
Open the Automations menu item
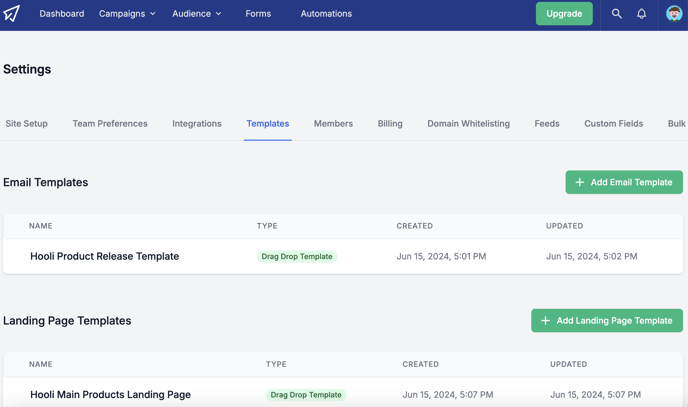(x=326, y=14)
